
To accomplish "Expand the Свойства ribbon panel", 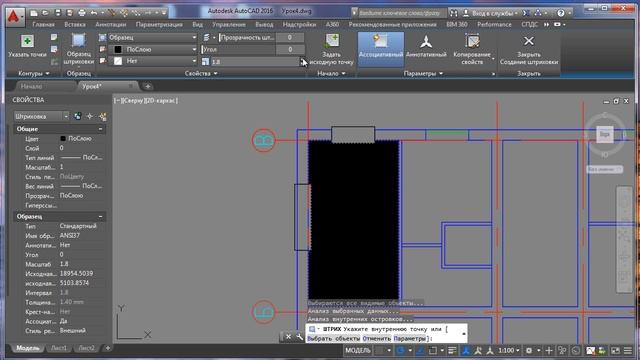I will (x=201, y=73).
